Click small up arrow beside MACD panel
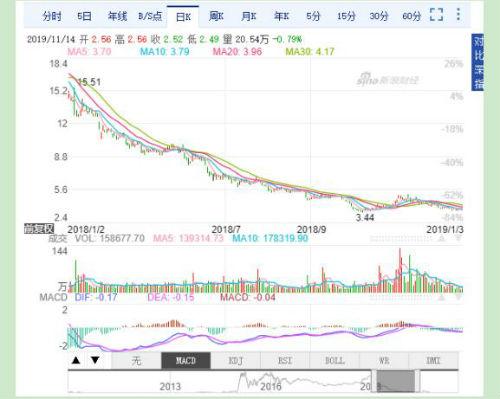500x399 pixels. click(441, 297)
